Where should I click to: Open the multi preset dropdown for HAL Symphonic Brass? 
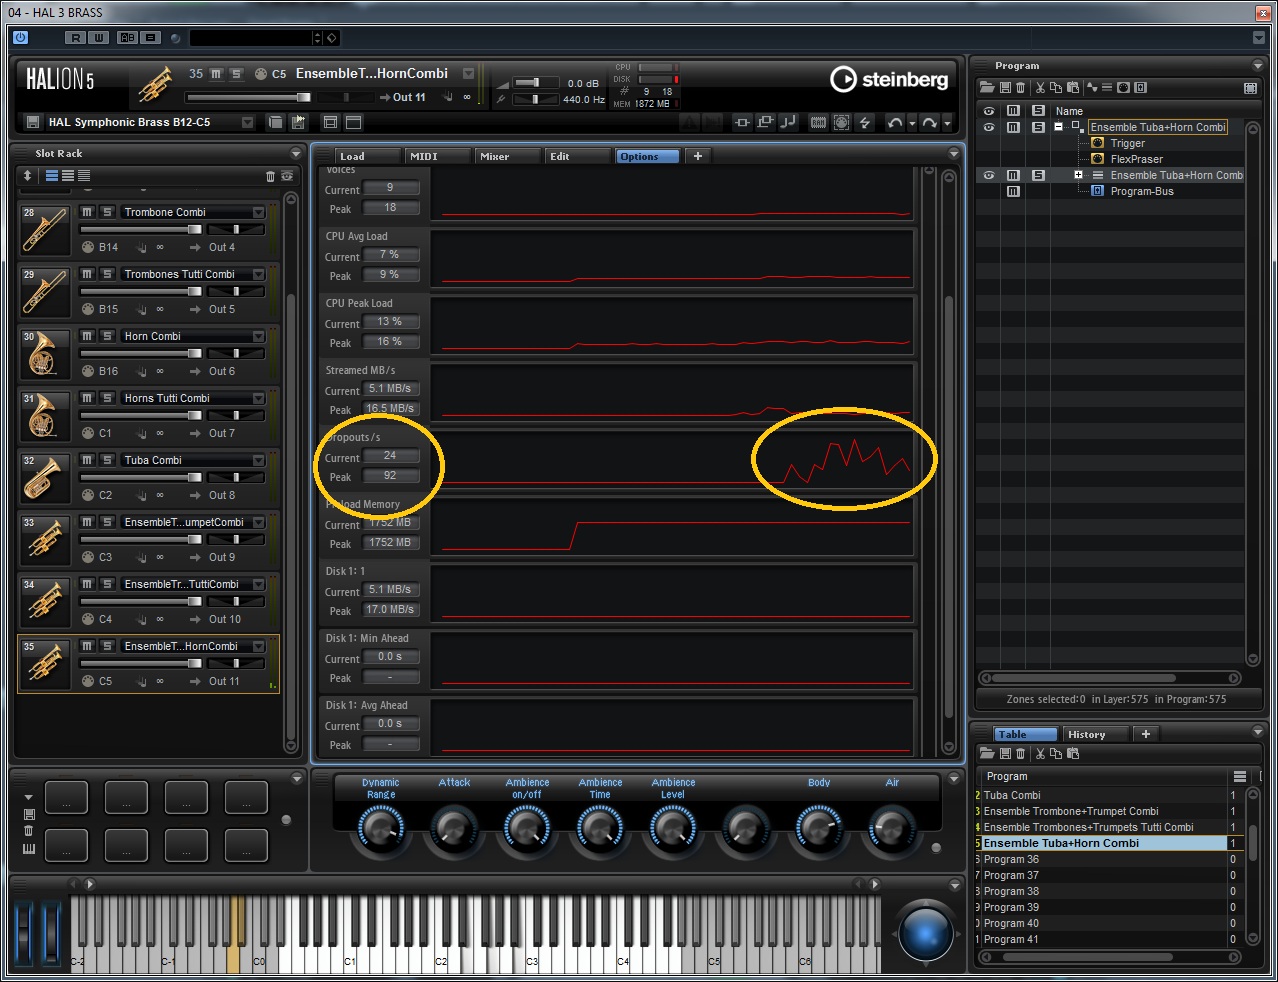click(247, 122)
